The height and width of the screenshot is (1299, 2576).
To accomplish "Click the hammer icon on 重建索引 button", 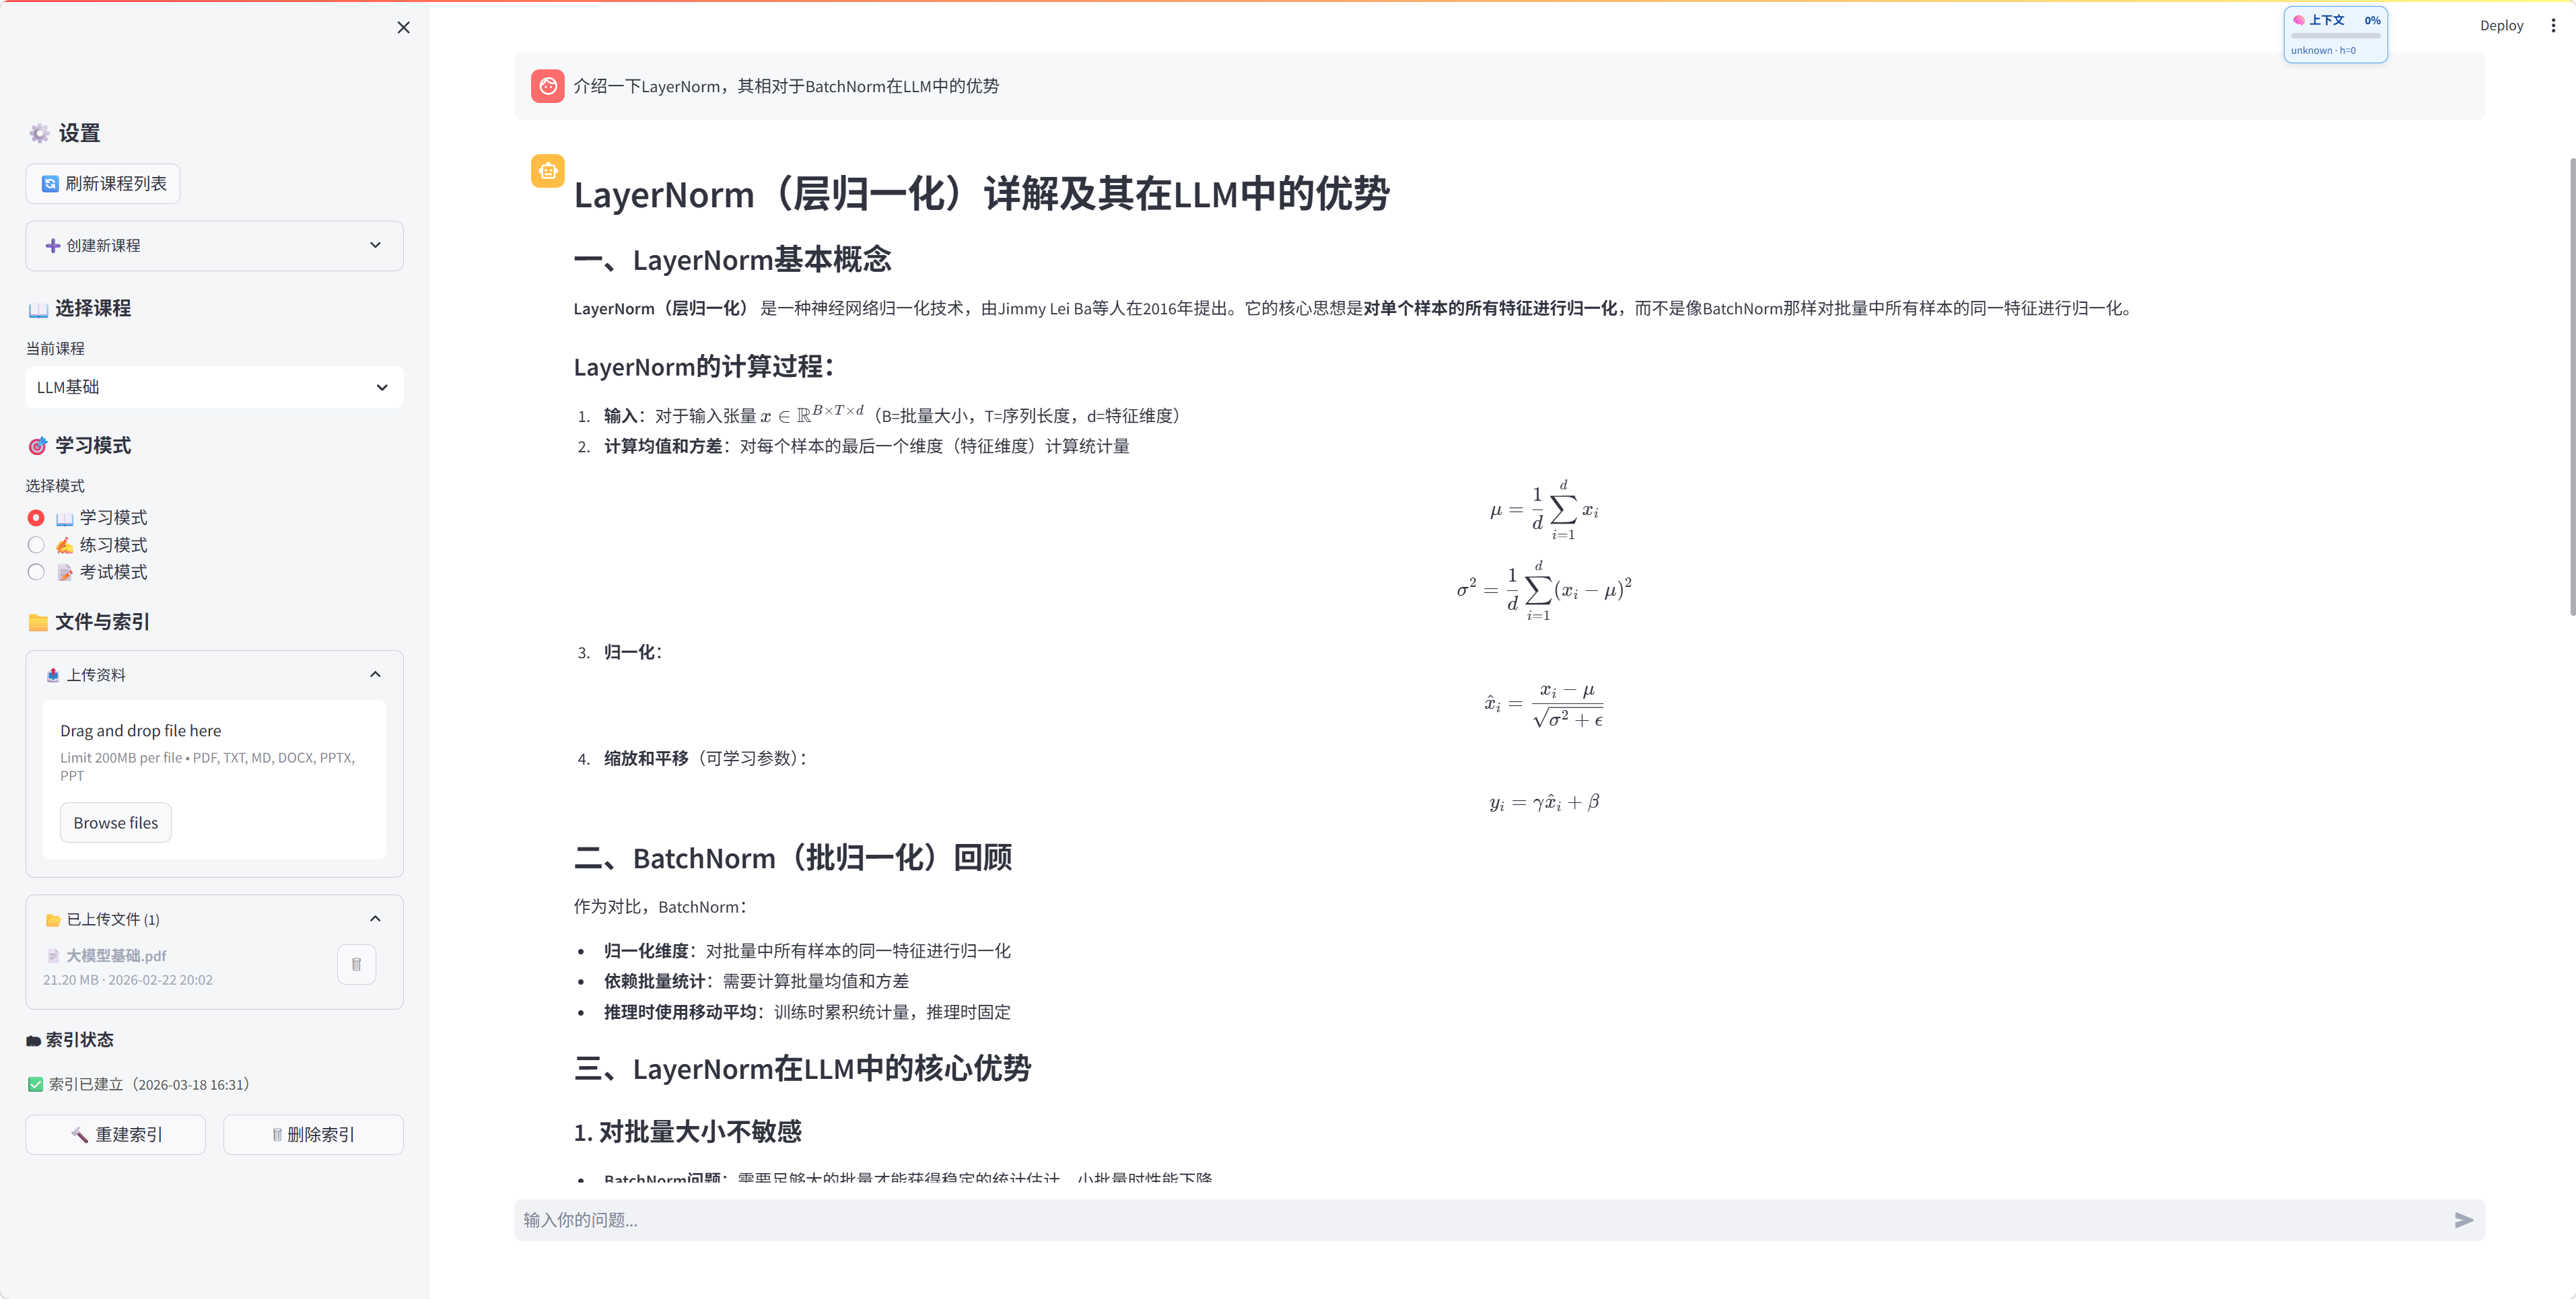I will (x=79, y=1134).
